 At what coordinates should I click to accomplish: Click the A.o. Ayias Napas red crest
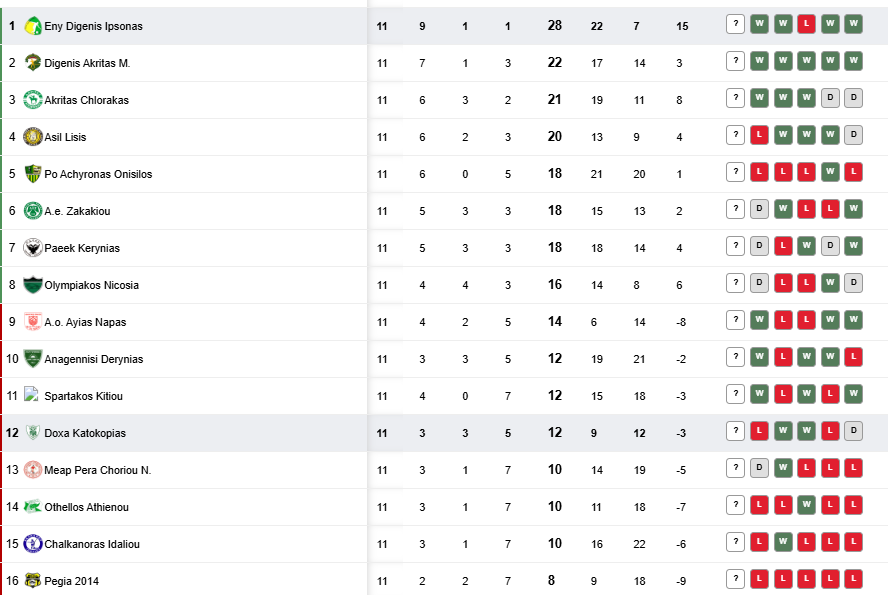click(33, 322)
